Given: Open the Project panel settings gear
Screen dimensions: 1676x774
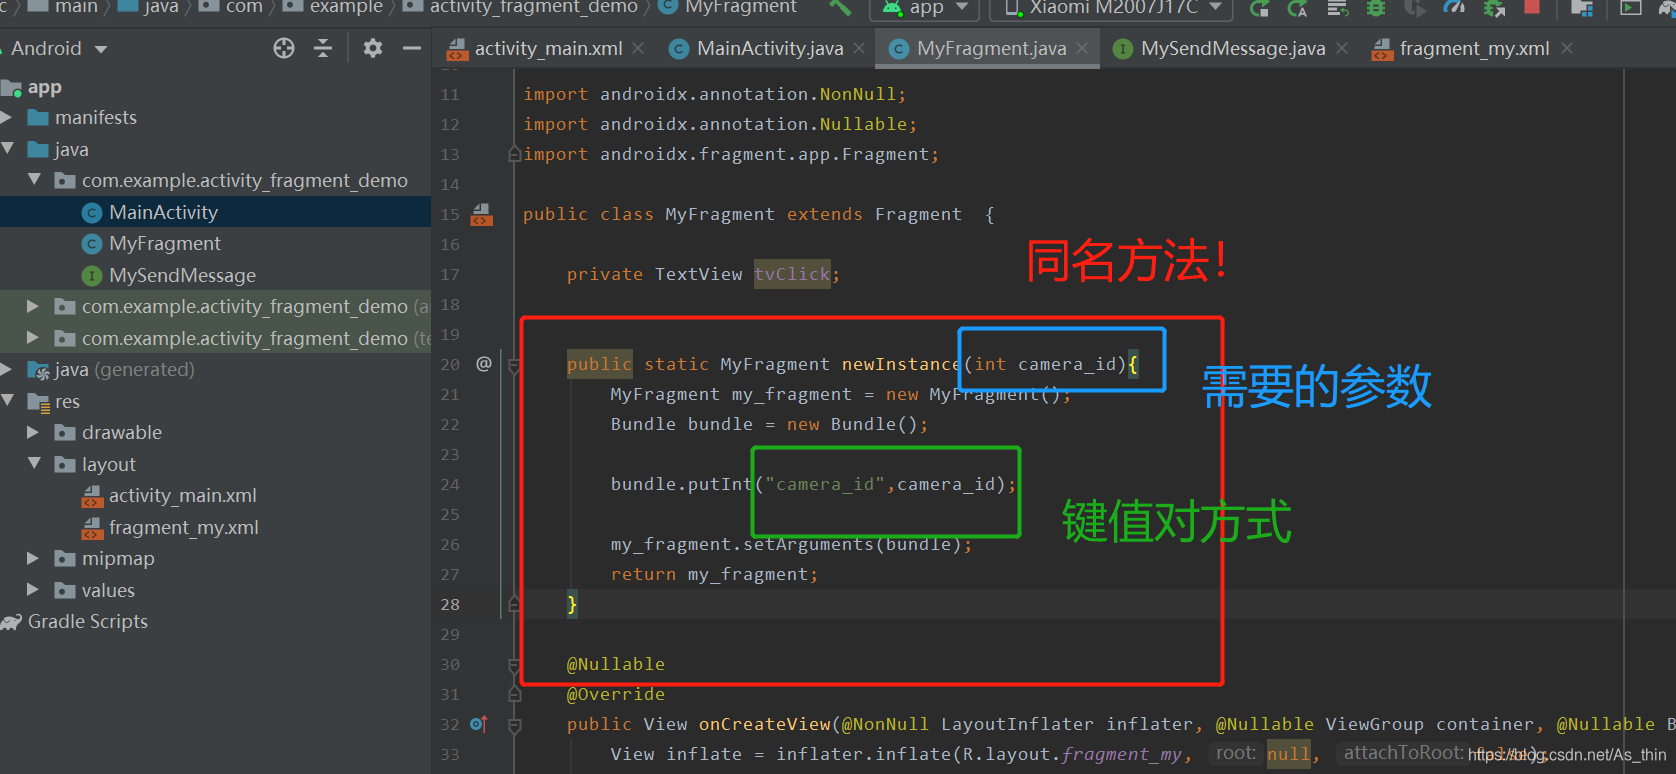Looking at the screenshot, I should pos(373,48).
